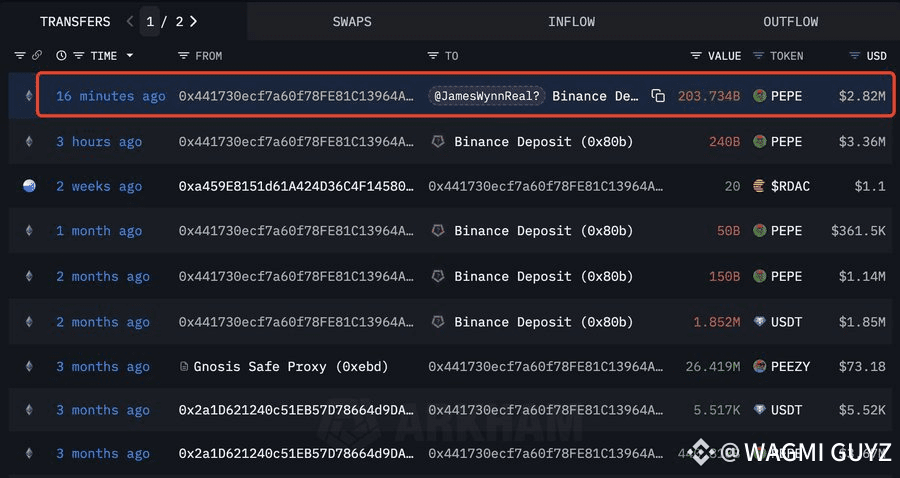Switch to the SWAPS tab
Viewport: 900px width, 478px height.
pos(352,22)
